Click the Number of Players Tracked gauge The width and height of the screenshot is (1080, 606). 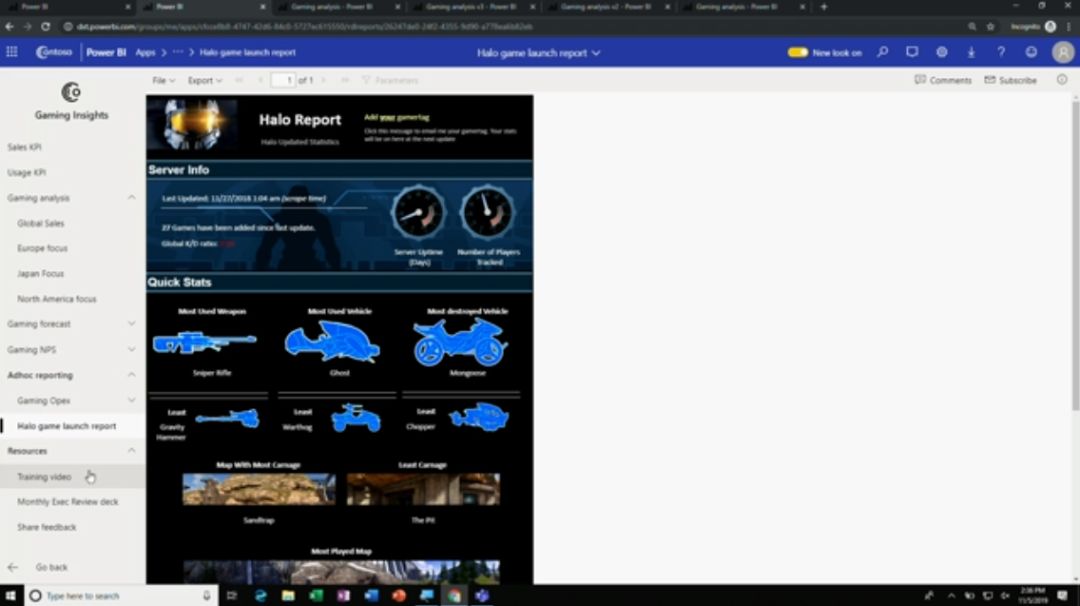pos(488,213)
